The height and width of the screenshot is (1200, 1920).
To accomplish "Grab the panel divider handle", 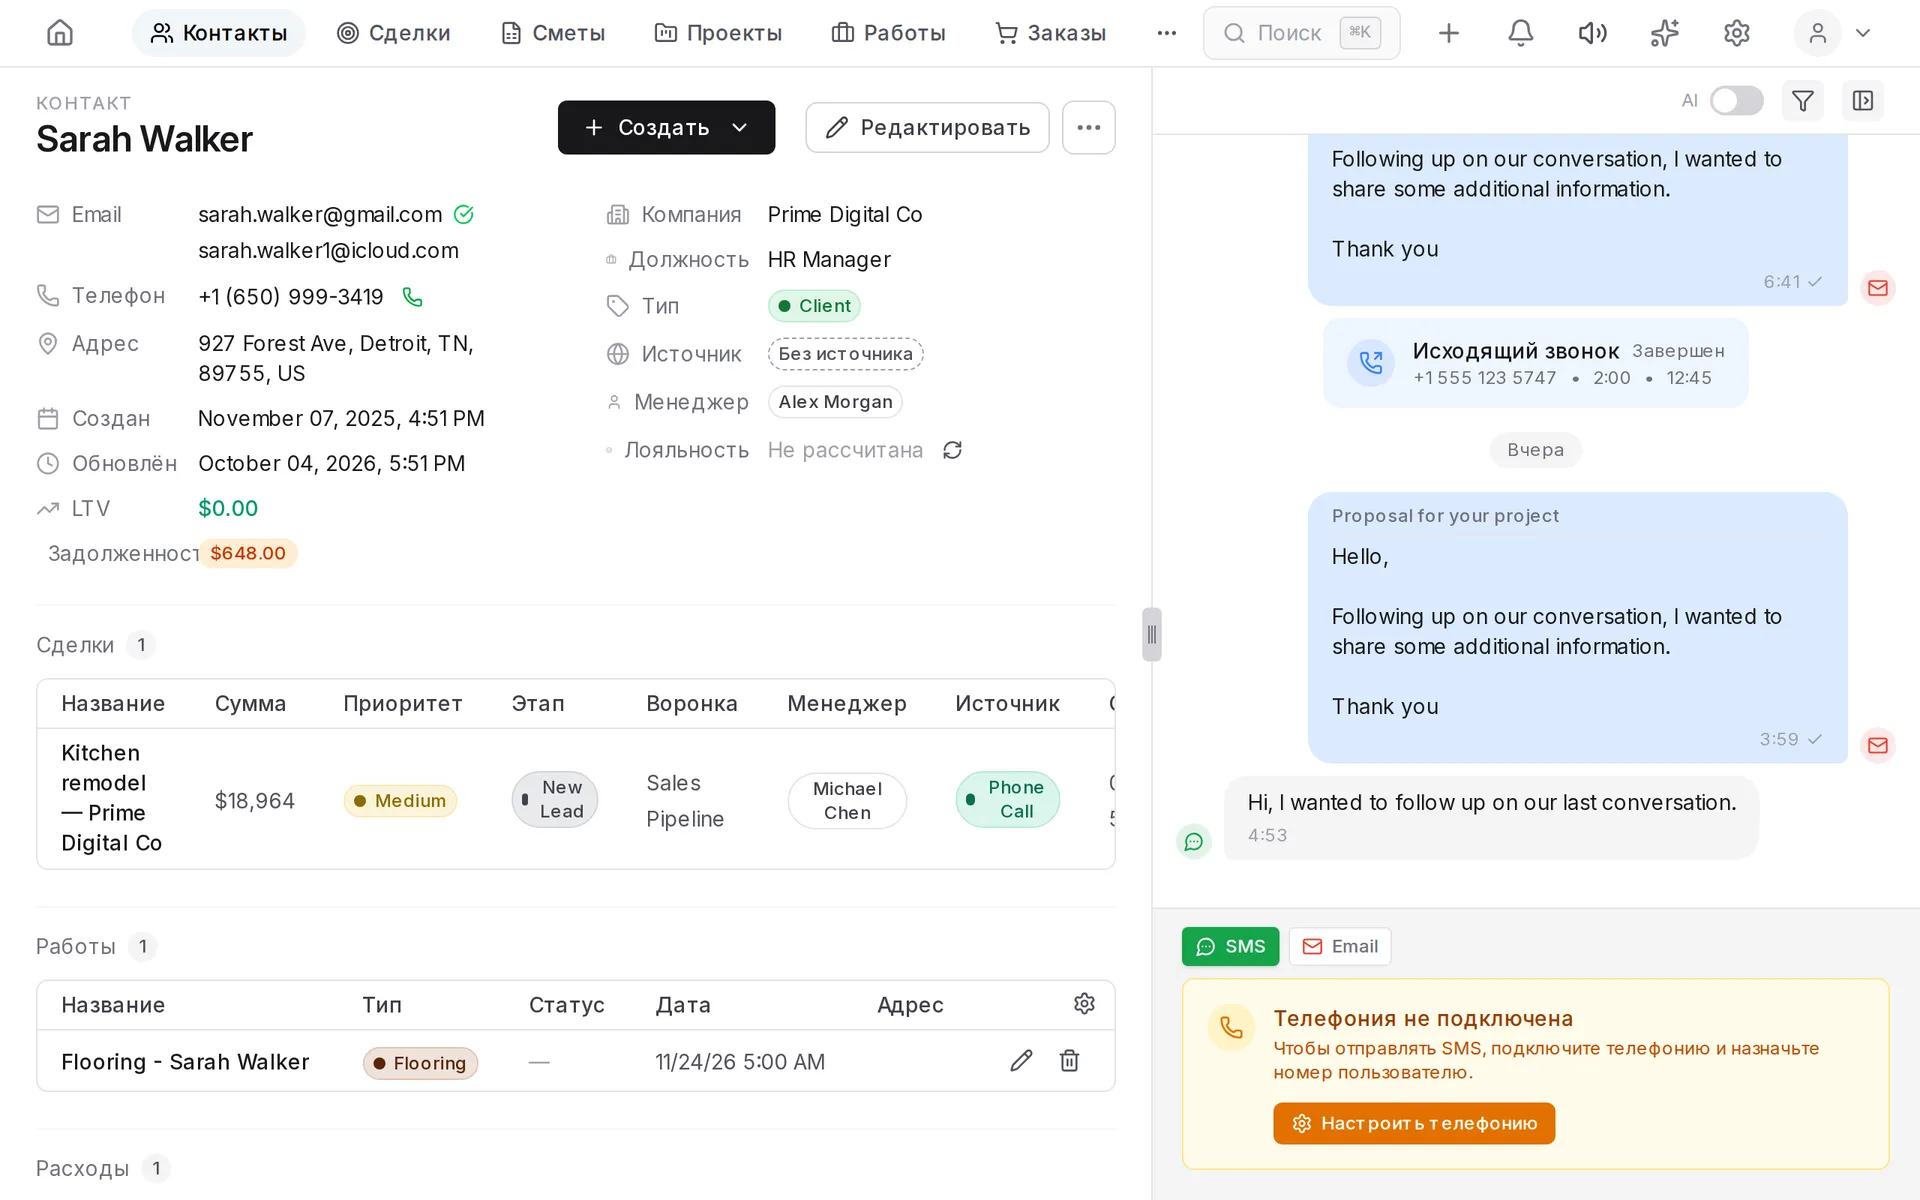I will click(1151, 634).
